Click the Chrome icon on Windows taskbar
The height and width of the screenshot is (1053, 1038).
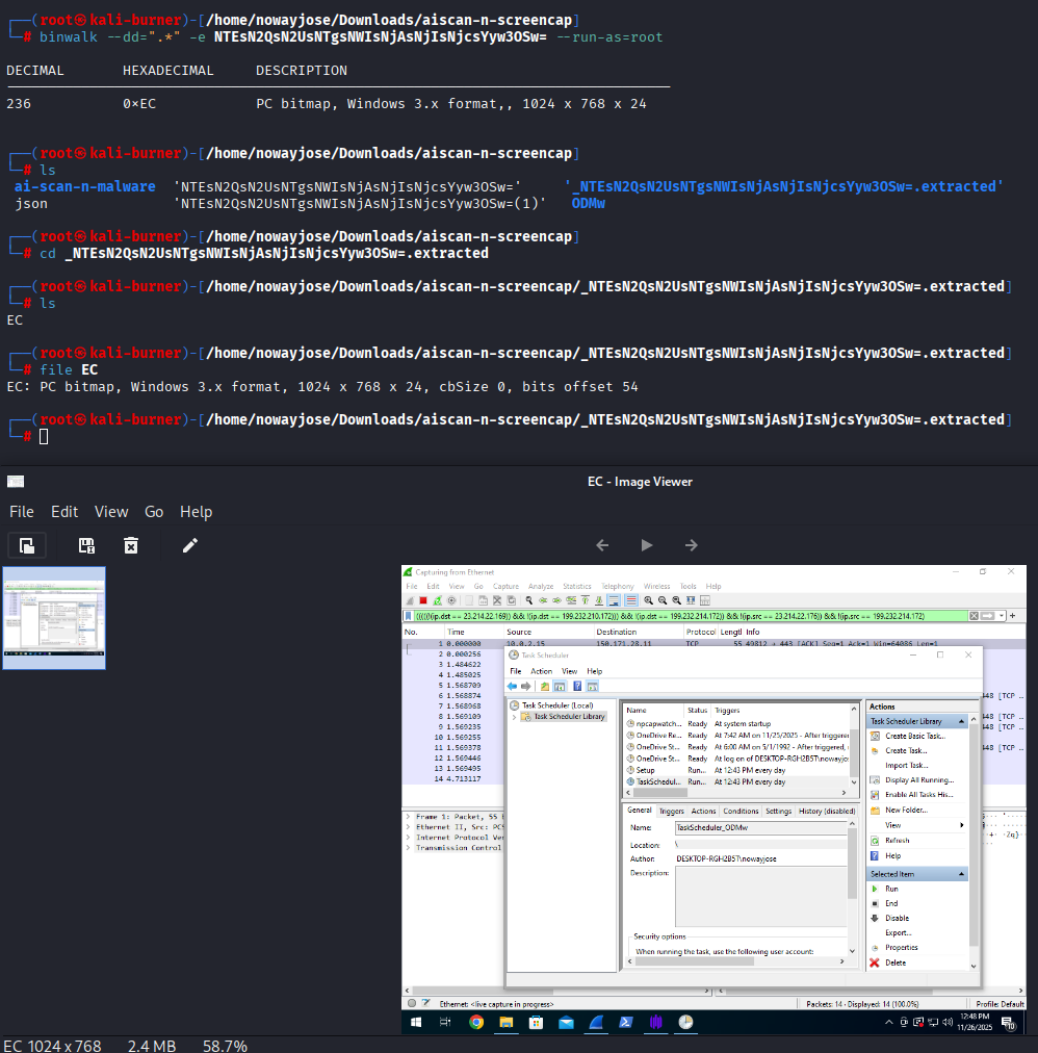[x=476, y=1022]
